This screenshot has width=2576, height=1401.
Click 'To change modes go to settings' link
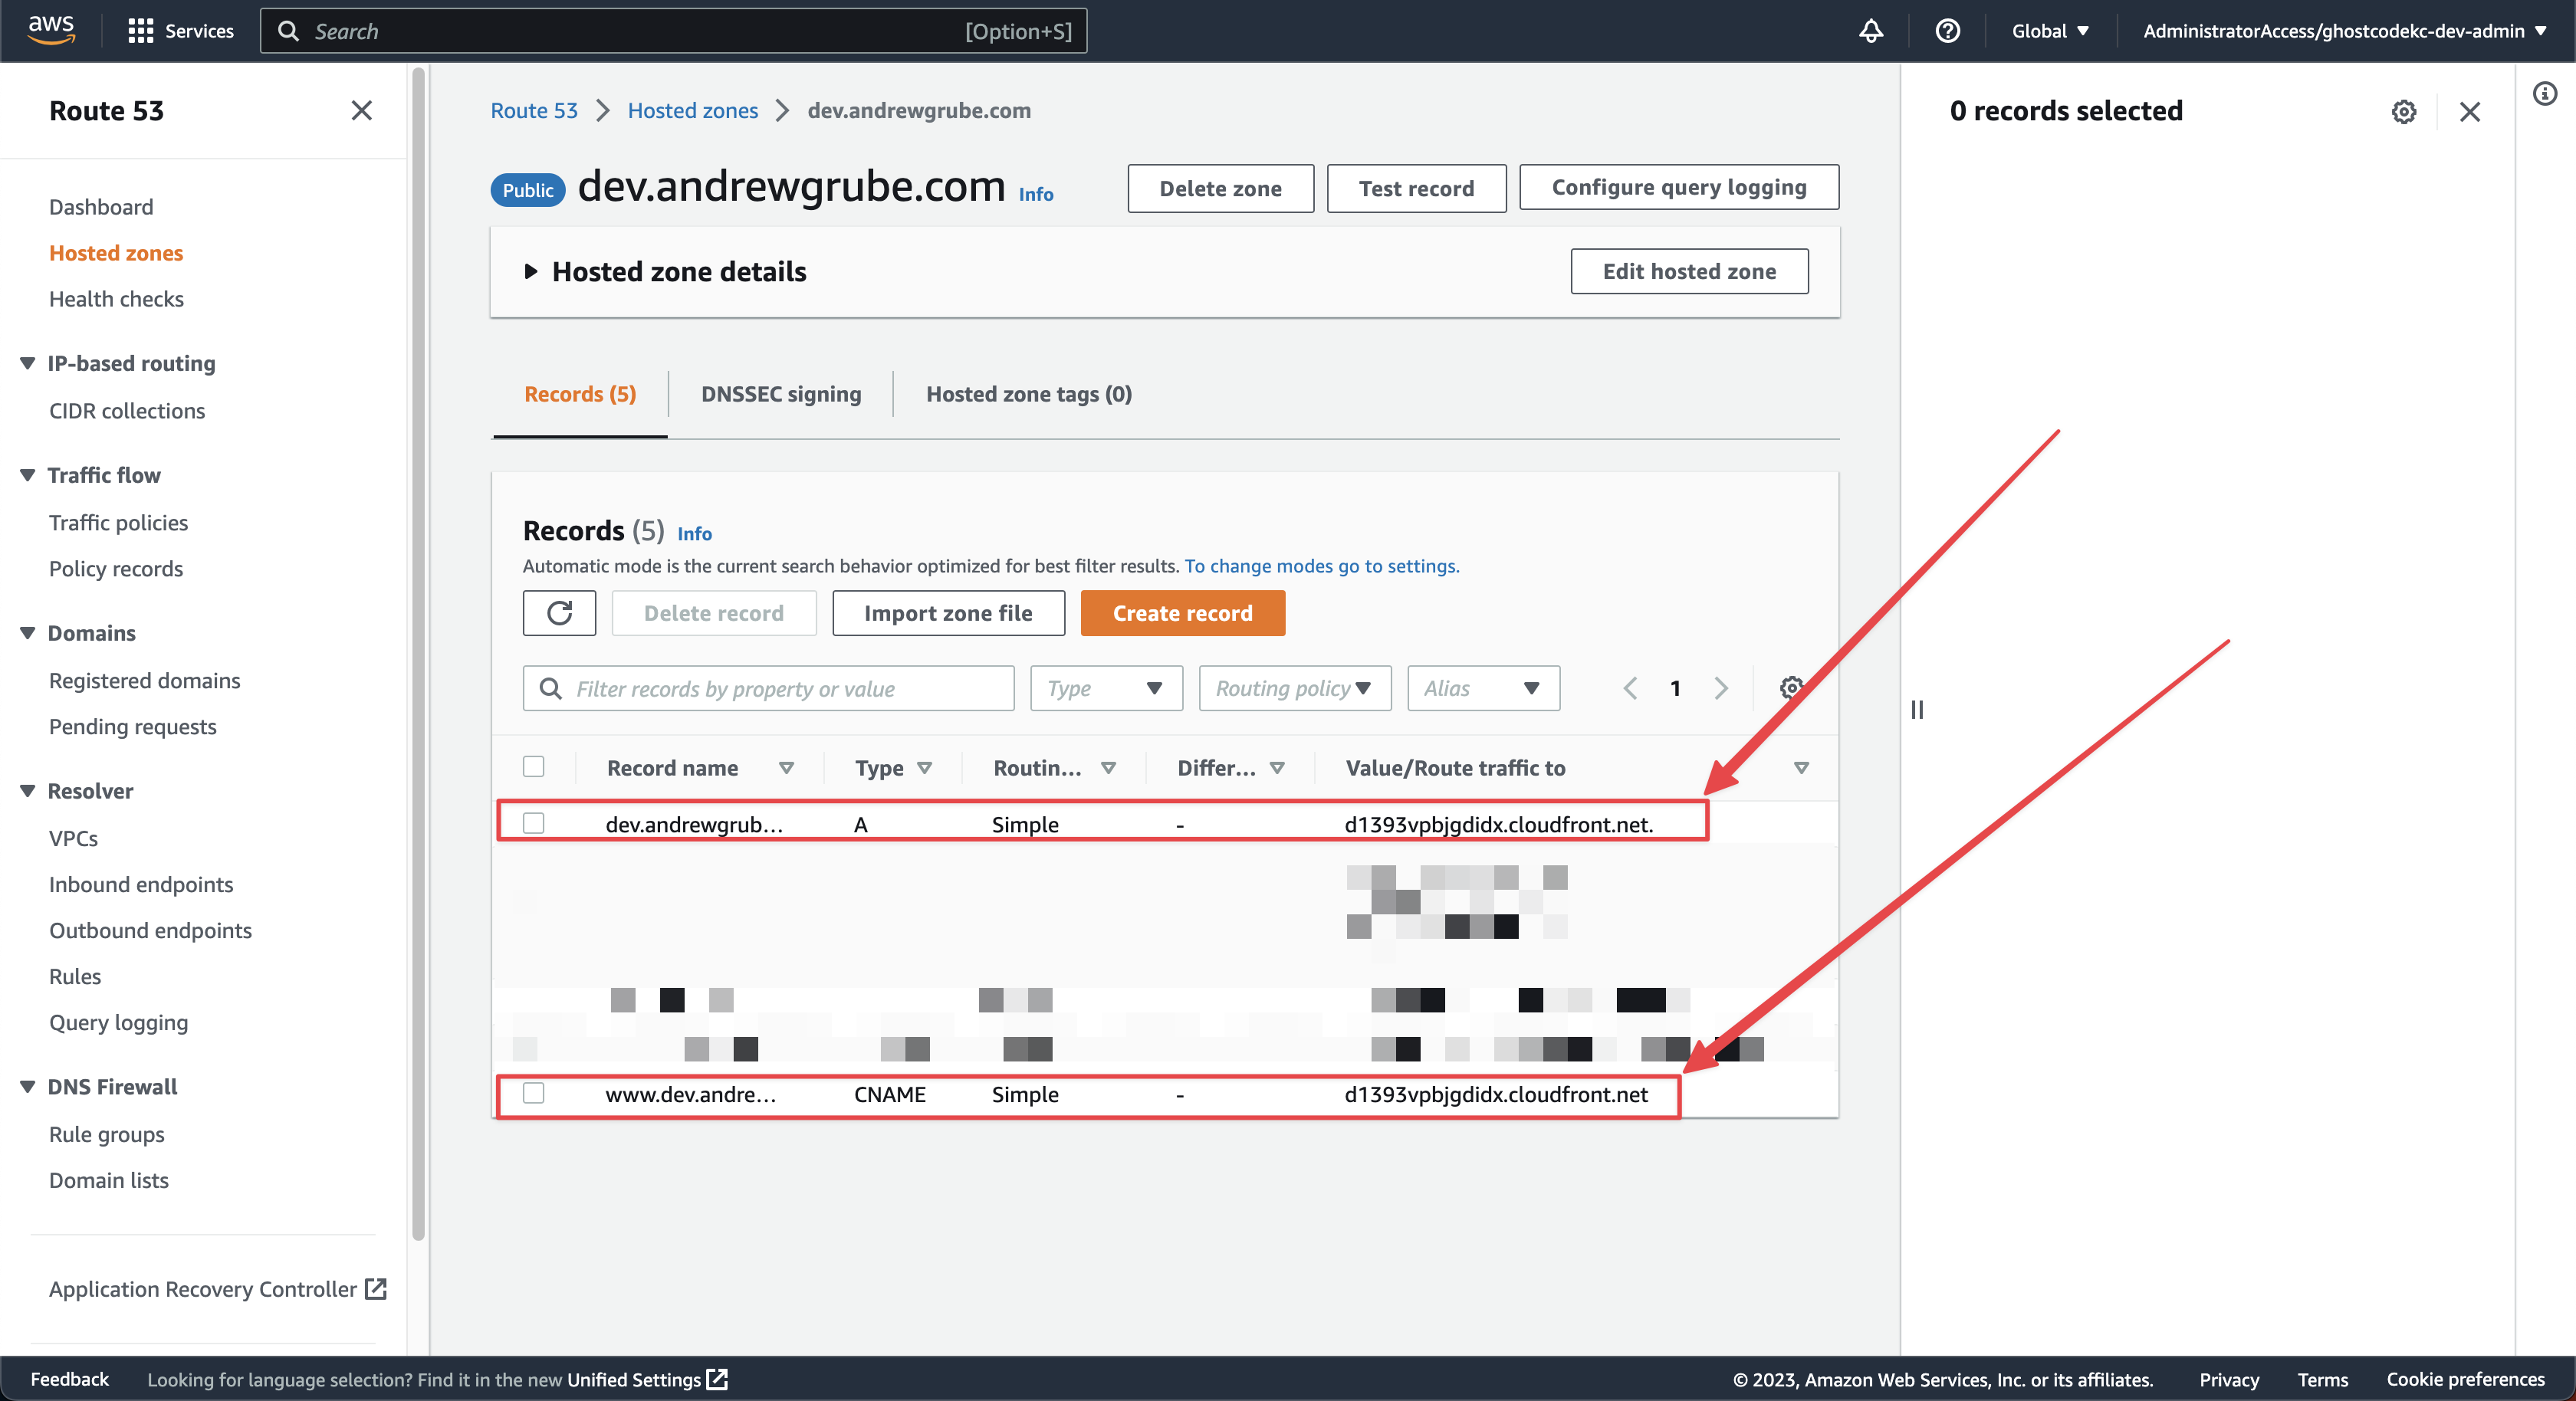(1322, 566)
